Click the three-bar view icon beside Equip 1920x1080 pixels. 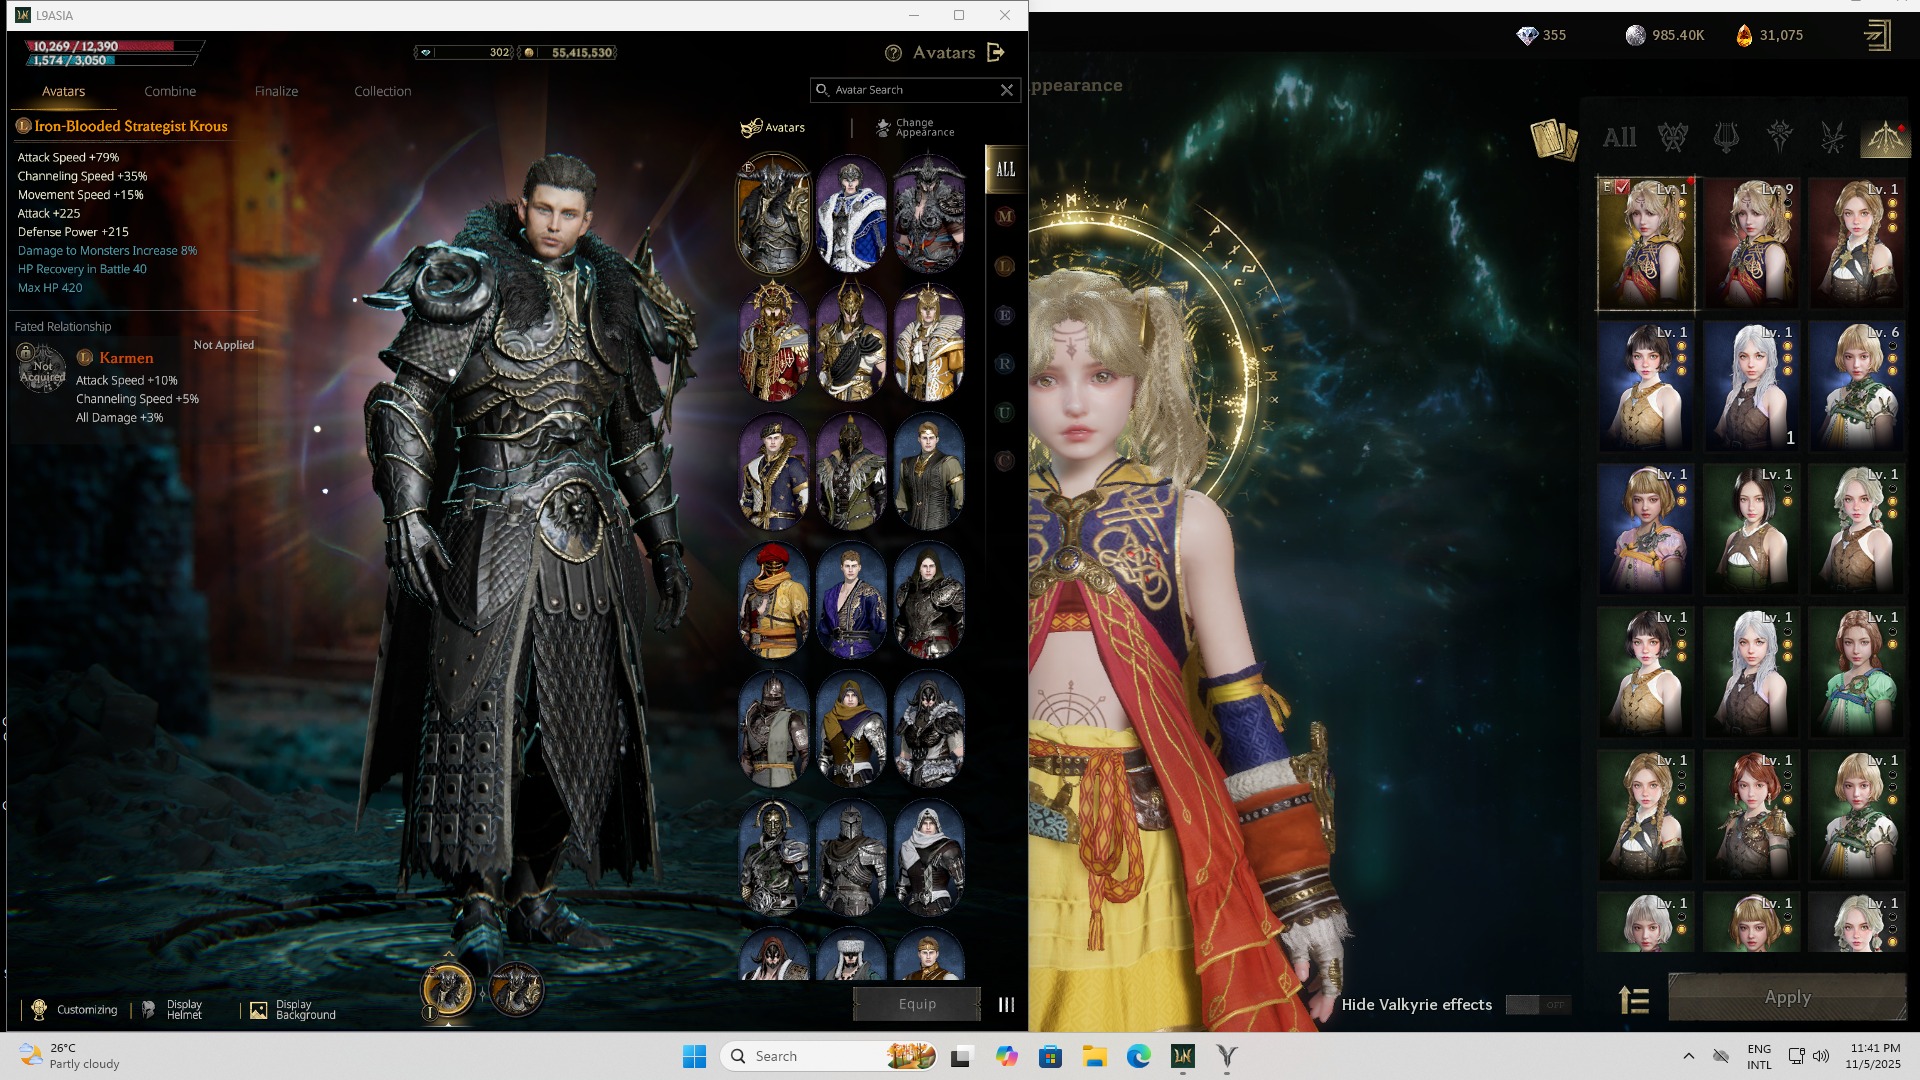tap(1006, 1005)
